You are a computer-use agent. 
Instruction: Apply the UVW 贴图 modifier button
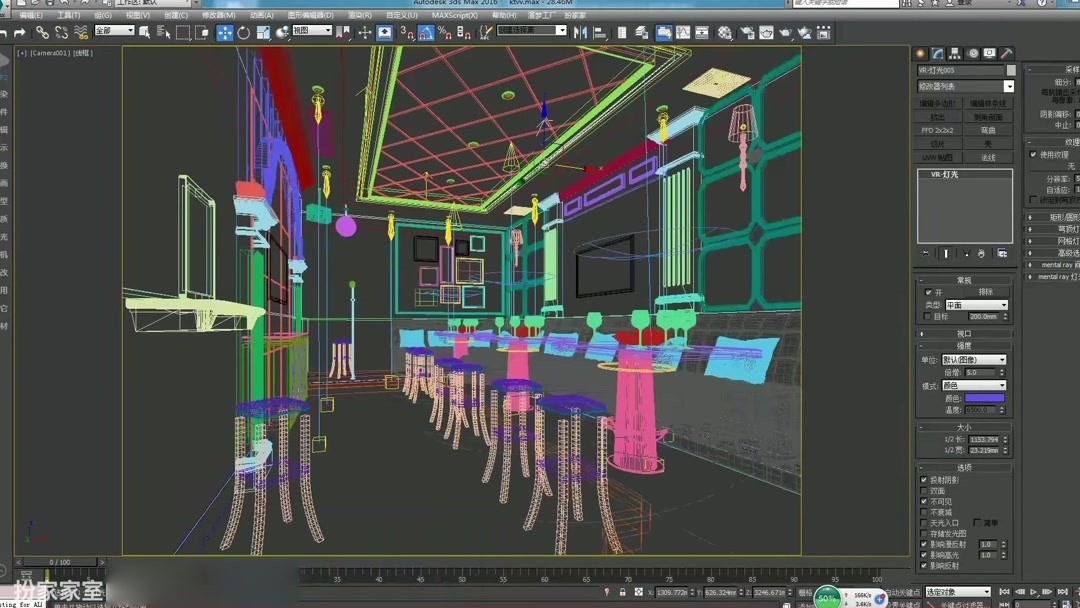[937, 158]
